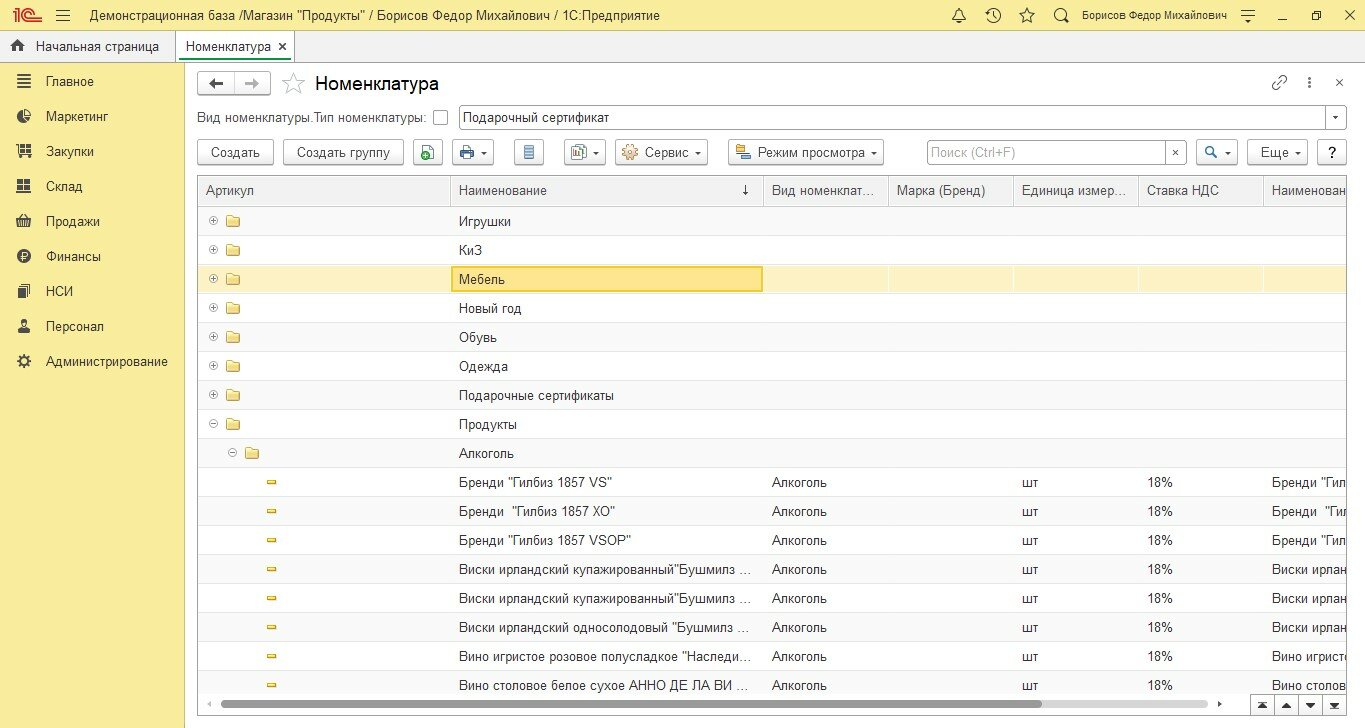Sort by the Наименование column header

pos(607,190)
